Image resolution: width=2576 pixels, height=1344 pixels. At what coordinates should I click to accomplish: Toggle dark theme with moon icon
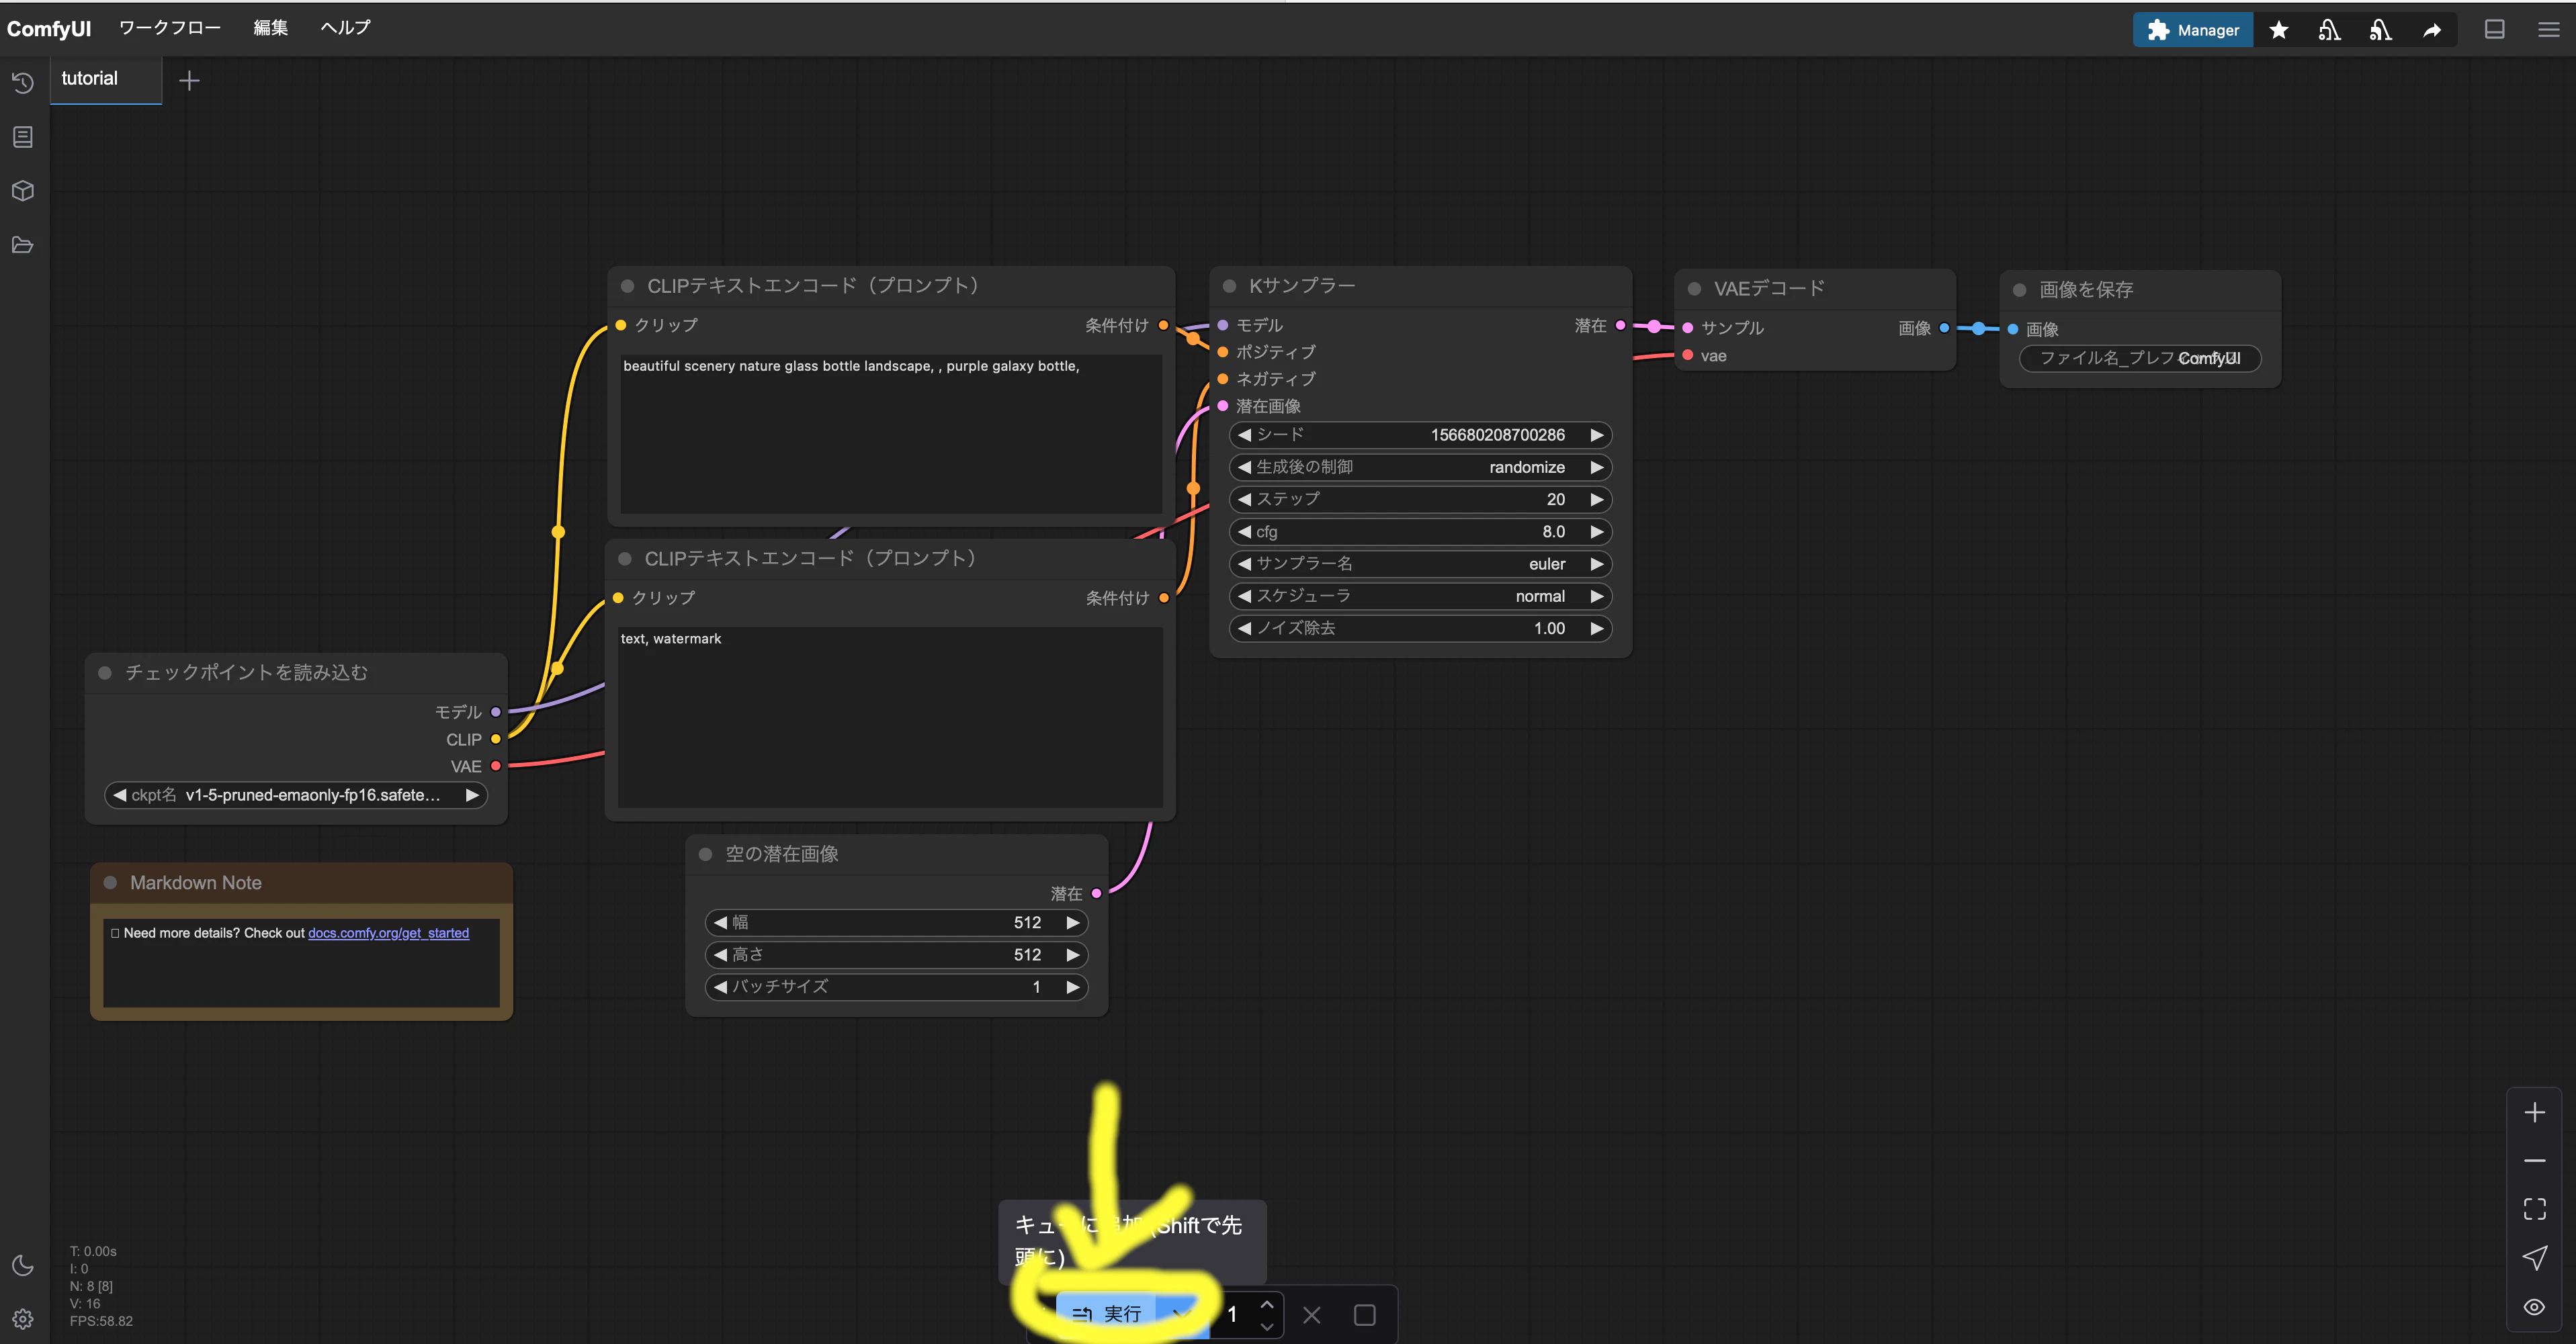coord(23,1265)
